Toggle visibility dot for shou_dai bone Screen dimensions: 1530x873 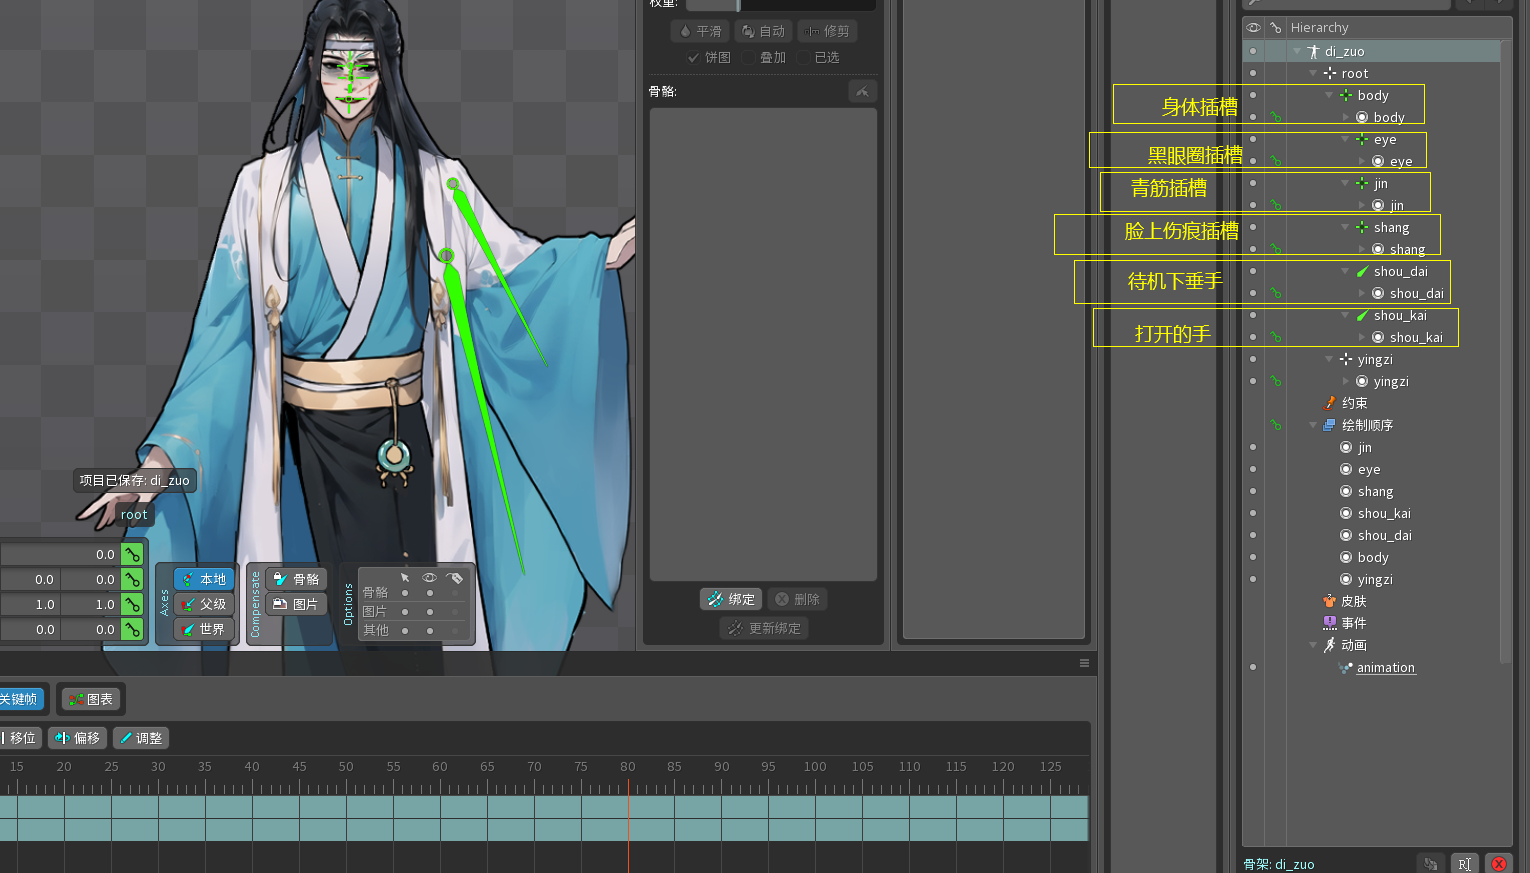click(1253, 272)
